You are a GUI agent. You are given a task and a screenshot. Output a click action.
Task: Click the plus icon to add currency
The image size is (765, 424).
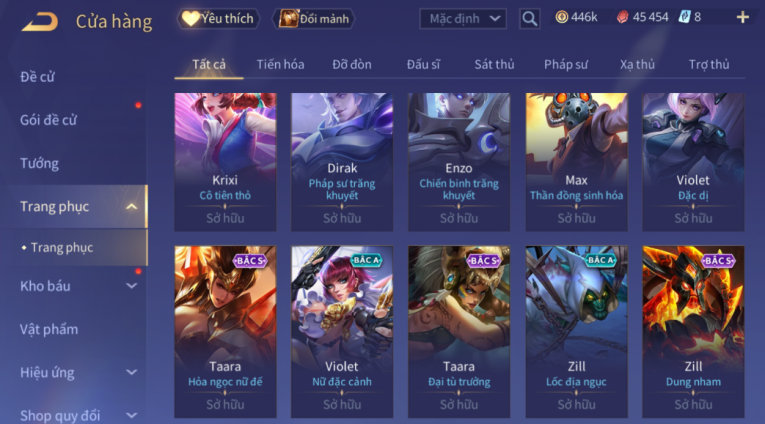[743, 18]
